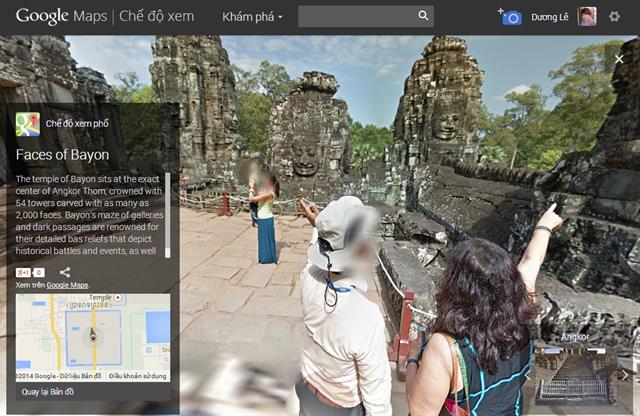Click the Faces of Bayon title
The image size is (640, 416).
[x=62, y=155]
